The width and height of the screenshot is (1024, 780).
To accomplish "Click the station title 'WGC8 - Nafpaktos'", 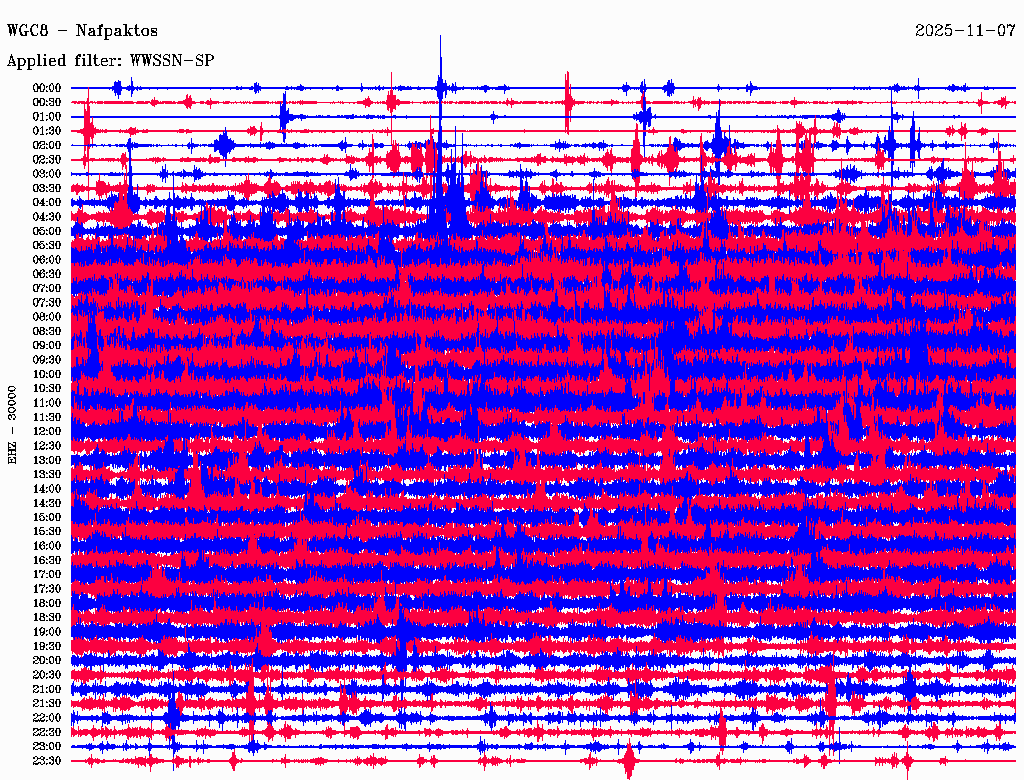I will coord(82,31).
